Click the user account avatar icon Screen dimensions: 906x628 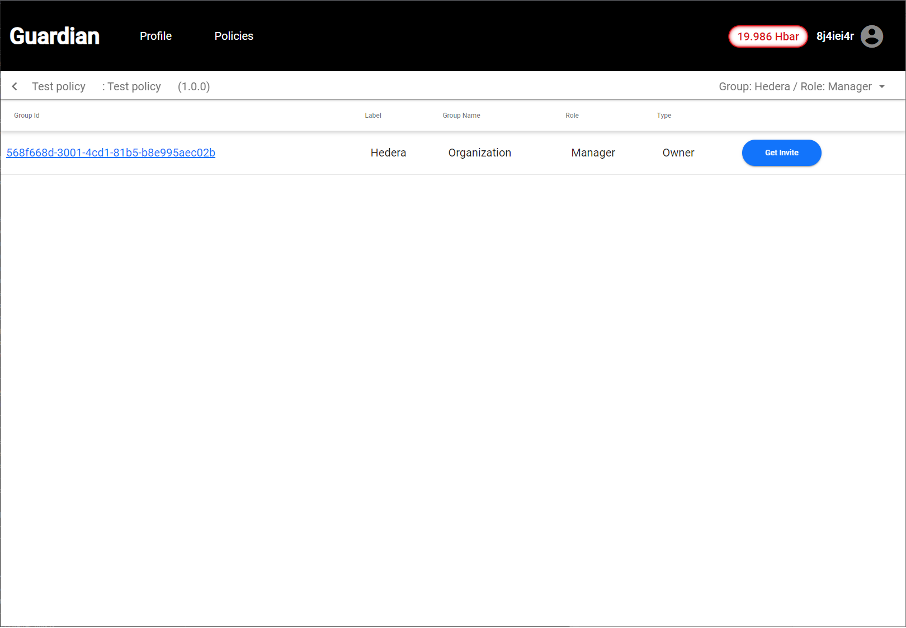click(872, 36)
